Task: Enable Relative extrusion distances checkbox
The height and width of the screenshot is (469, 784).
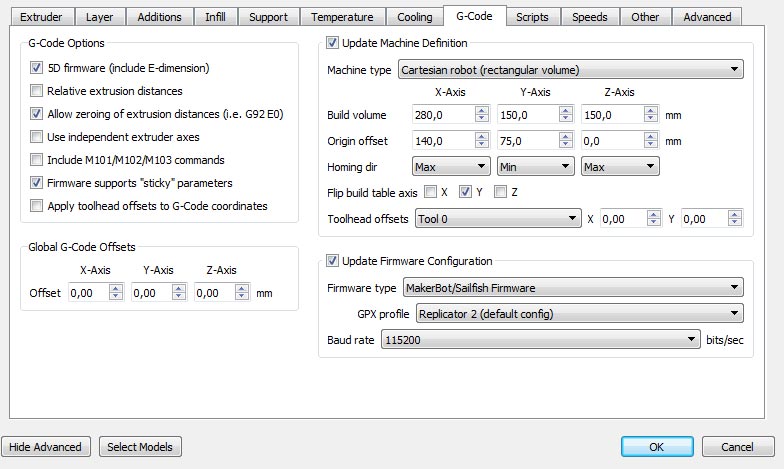Action: [36, 90]
